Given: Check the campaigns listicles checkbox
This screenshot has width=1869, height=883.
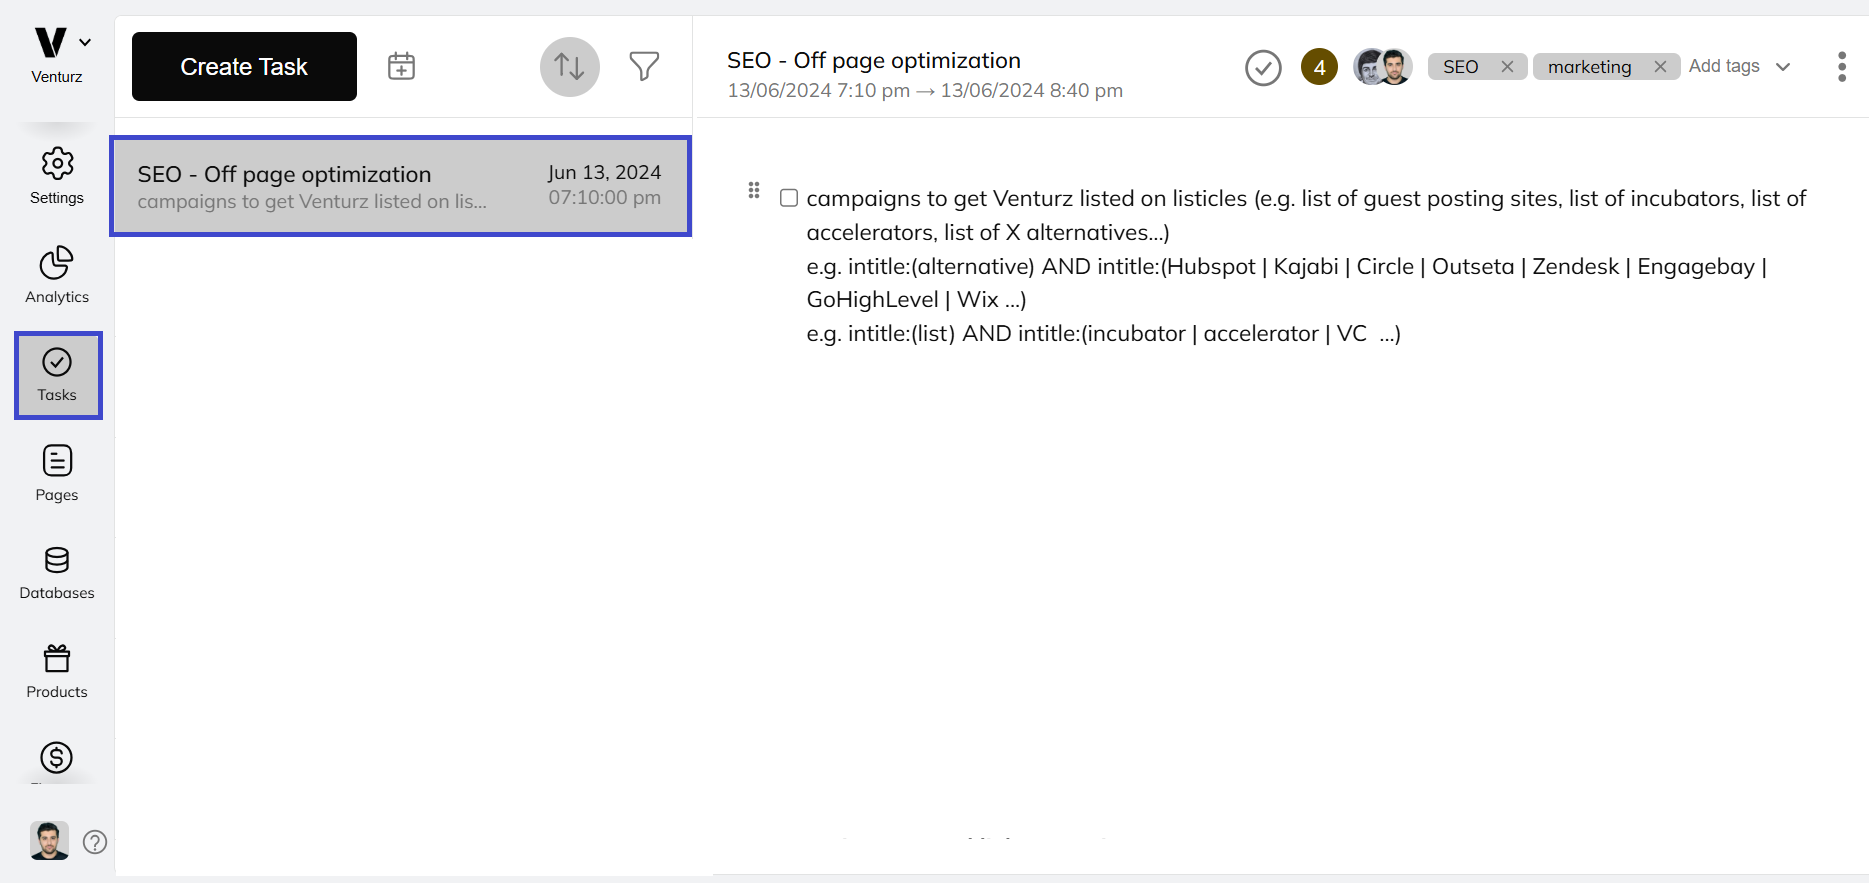Looking at the screenshot, I should pyautogui.click(x=789, y=198).
